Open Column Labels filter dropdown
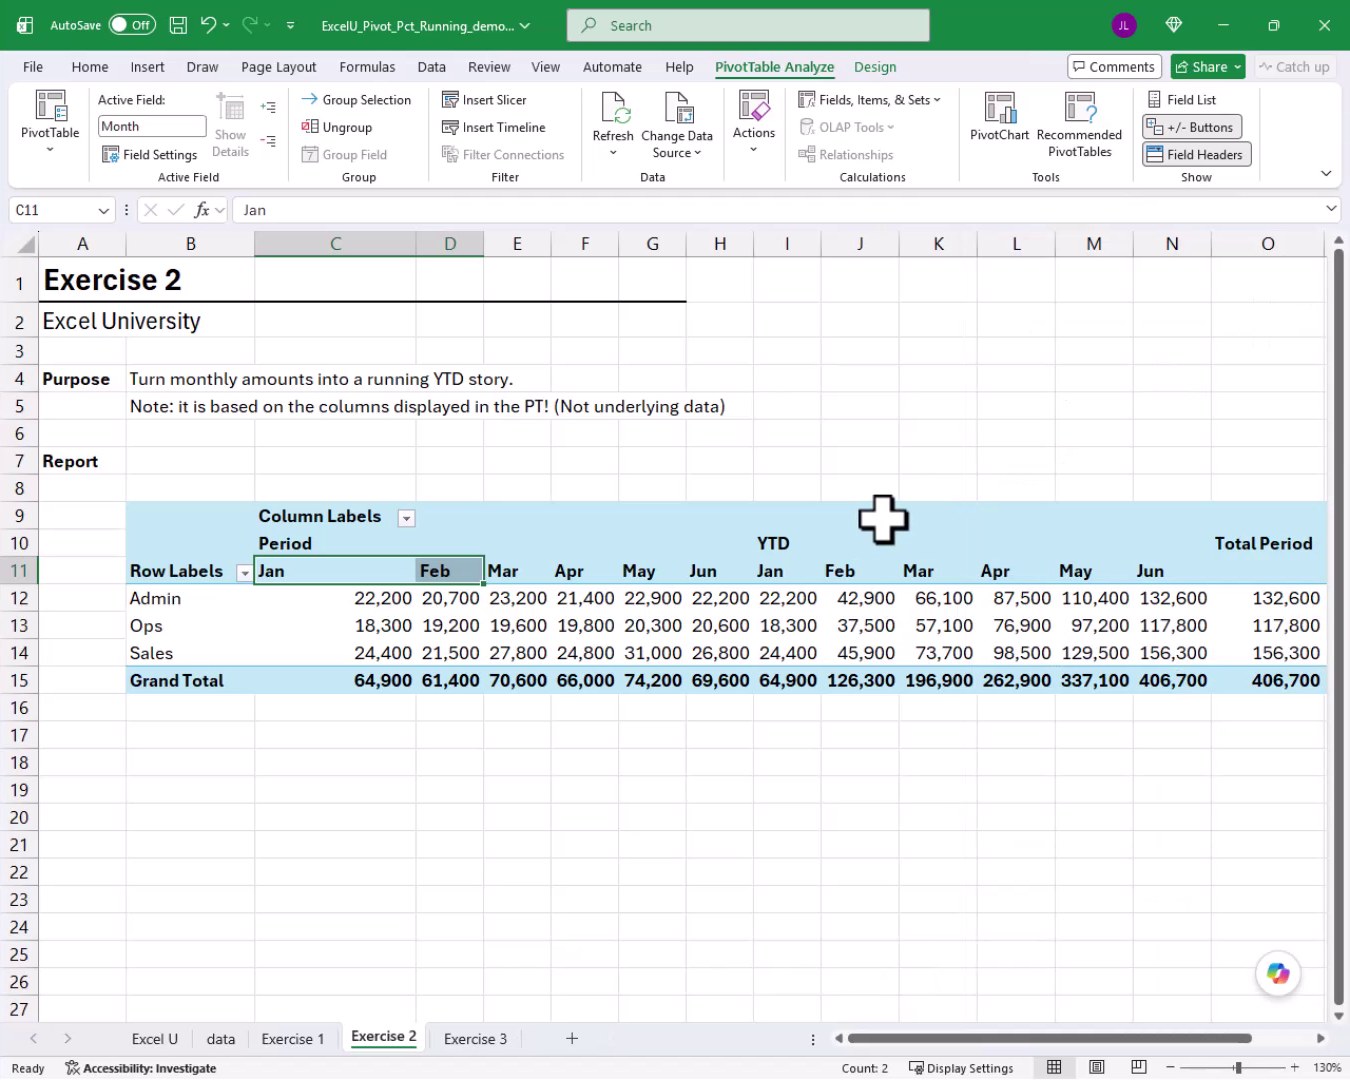 pos(406,518)
